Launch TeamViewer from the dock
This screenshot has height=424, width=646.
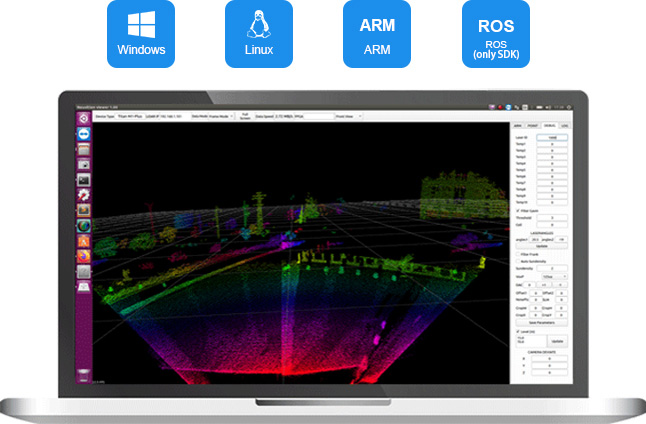coord(84,134)
